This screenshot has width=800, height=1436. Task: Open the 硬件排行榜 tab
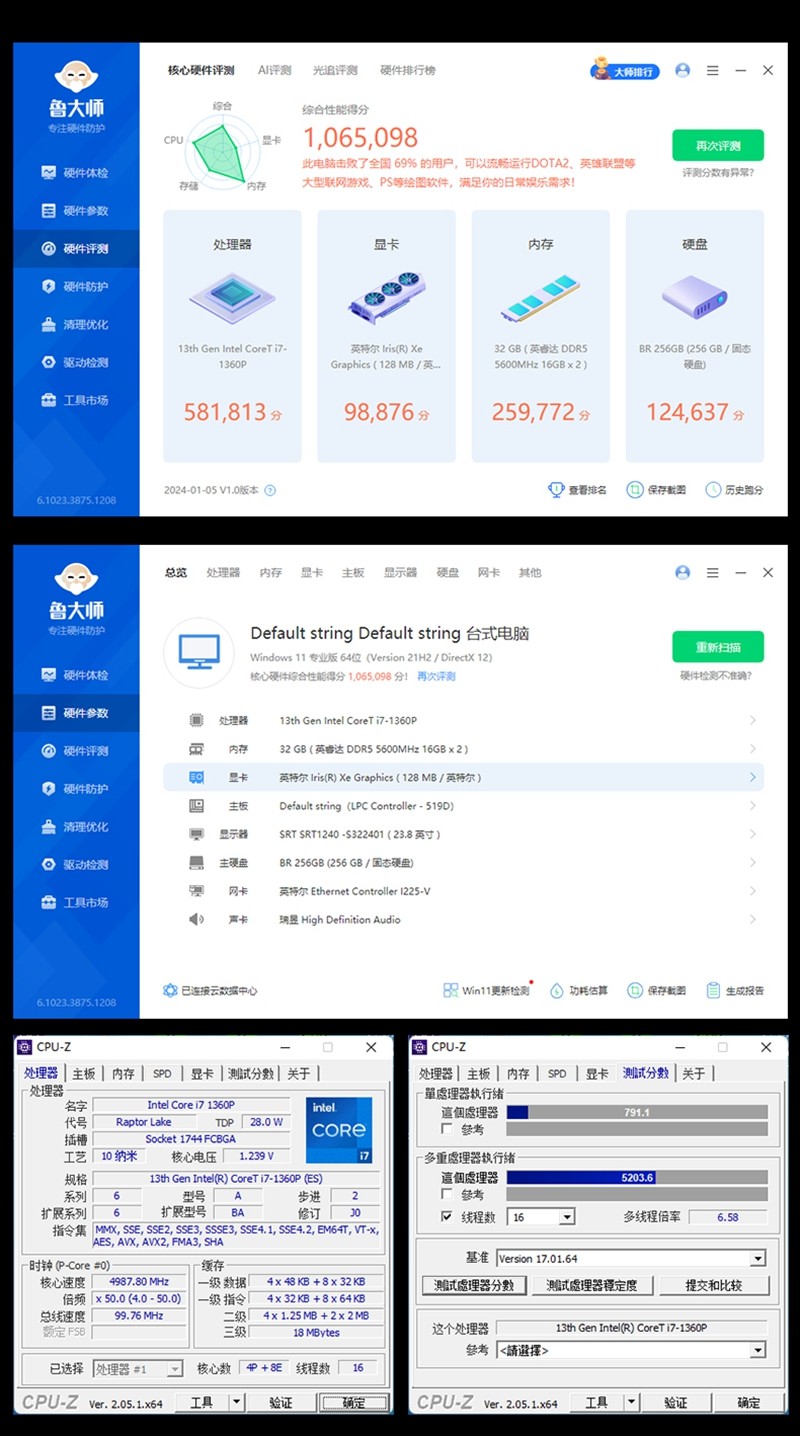coord(407,71)
